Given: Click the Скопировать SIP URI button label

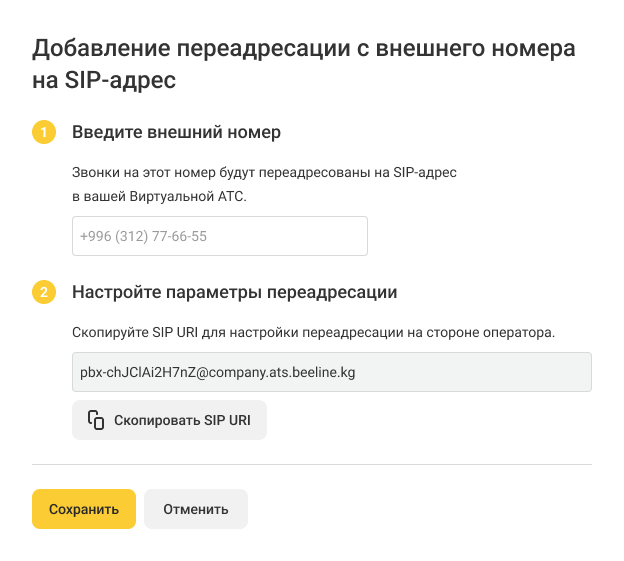Looking at the screenshot, I should 182,420.
